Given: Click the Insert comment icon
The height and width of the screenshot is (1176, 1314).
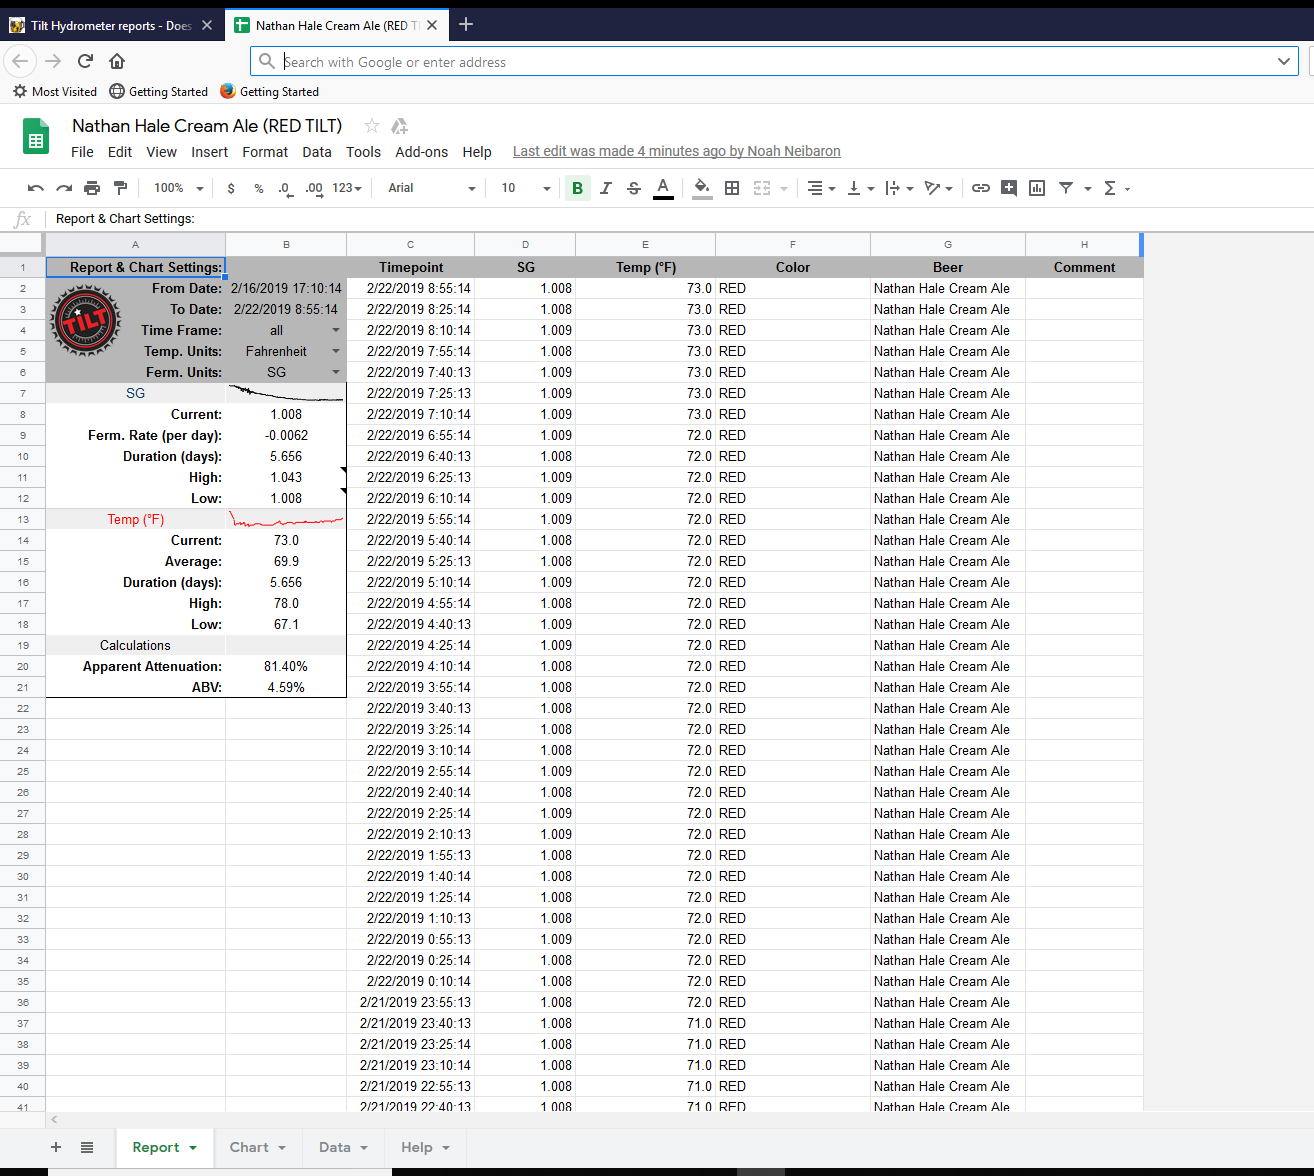Looking at the screenshot, I should [x=1009, y=188].
